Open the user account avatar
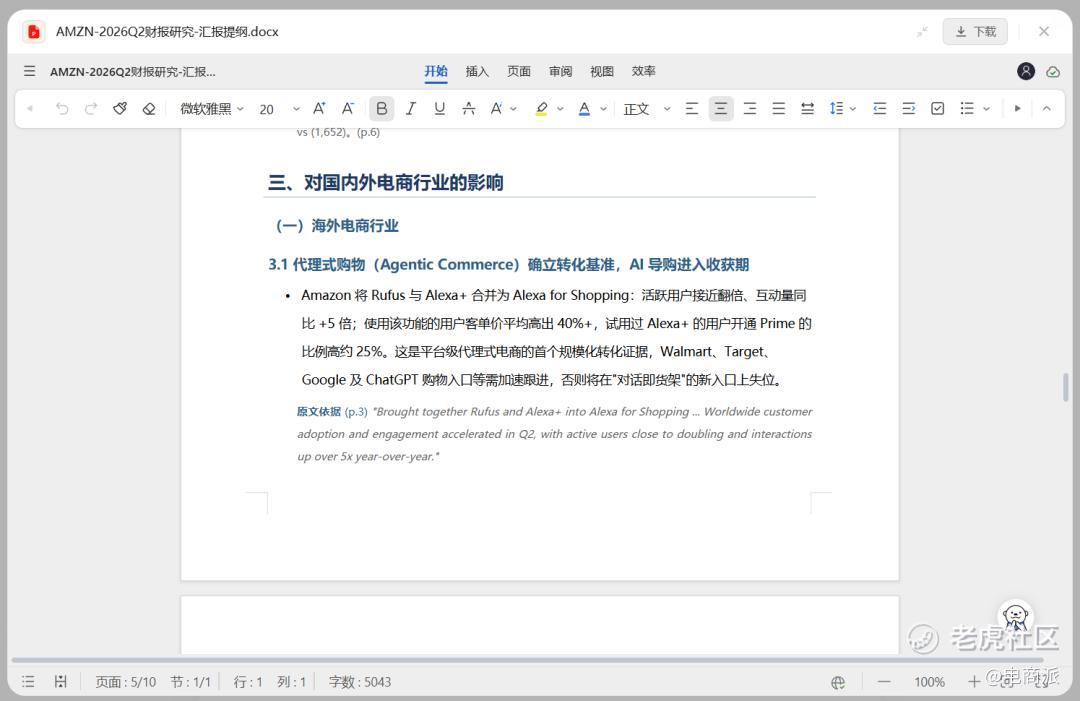The height and width of the screenshot is (701, 1080). click(1026, 71)
